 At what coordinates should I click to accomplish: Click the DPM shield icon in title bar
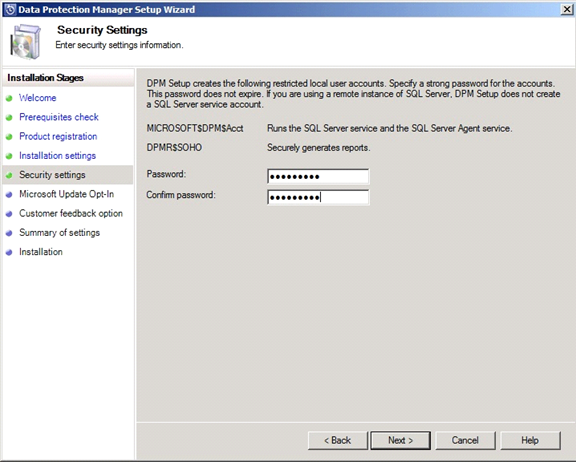10,10
